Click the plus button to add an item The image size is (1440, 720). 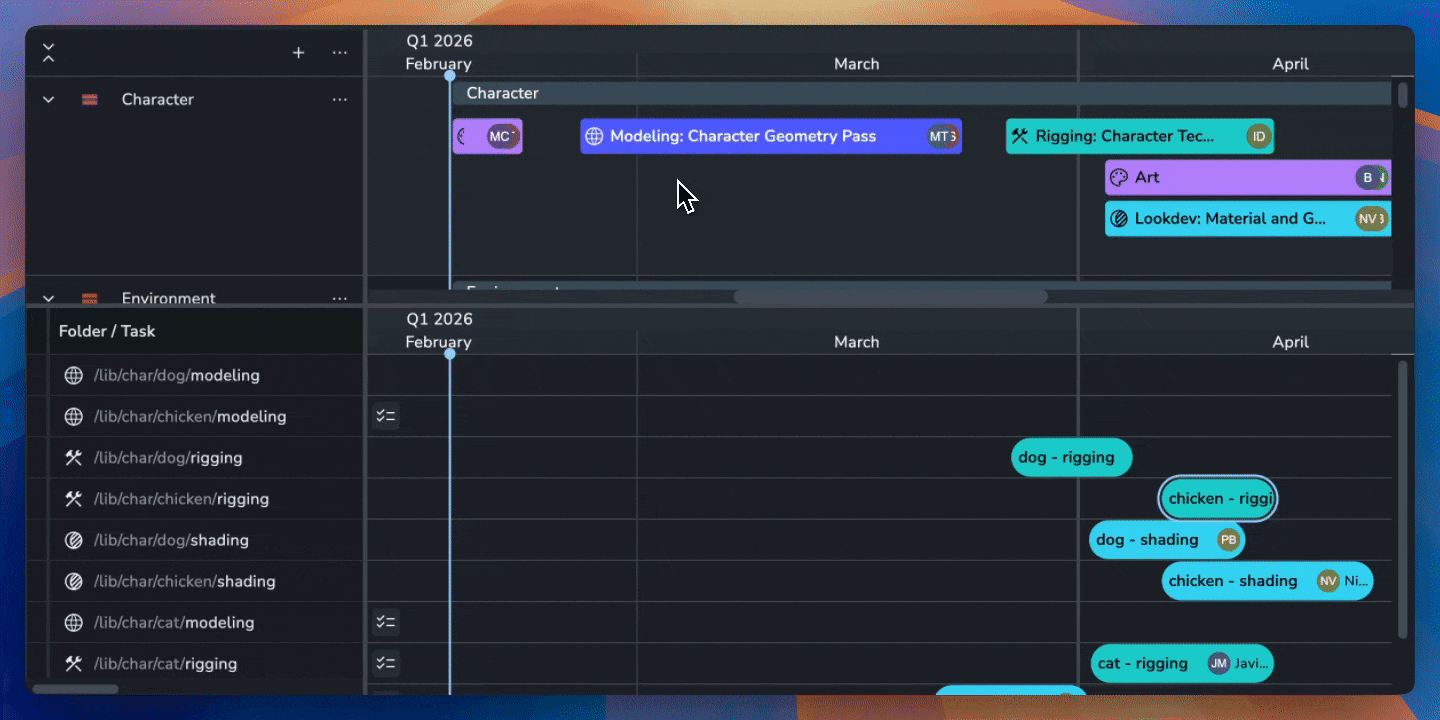click(x=298, y=52)
